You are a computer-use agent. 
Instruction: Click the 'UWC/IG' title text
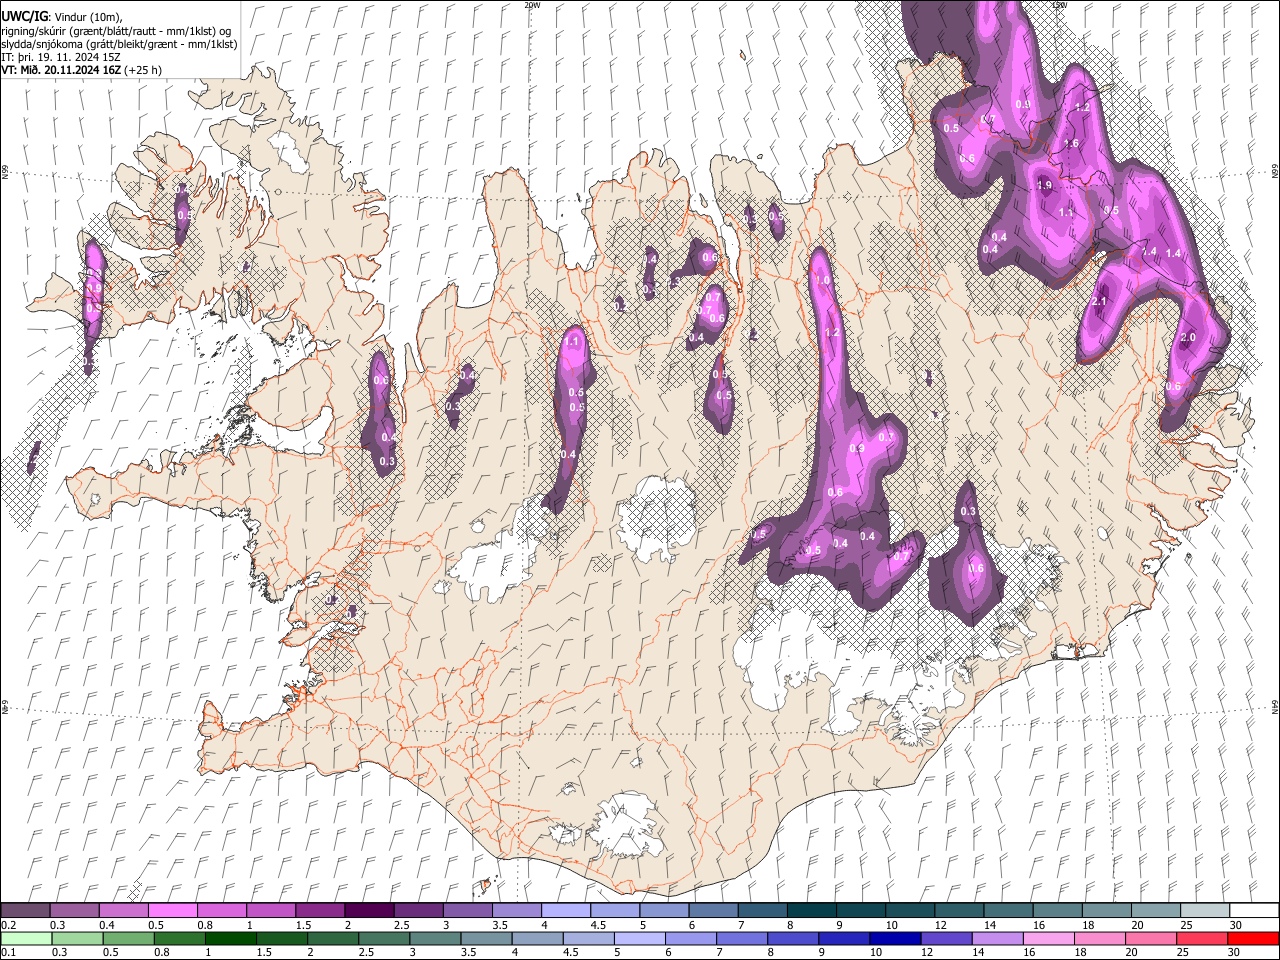coord(24,15)
